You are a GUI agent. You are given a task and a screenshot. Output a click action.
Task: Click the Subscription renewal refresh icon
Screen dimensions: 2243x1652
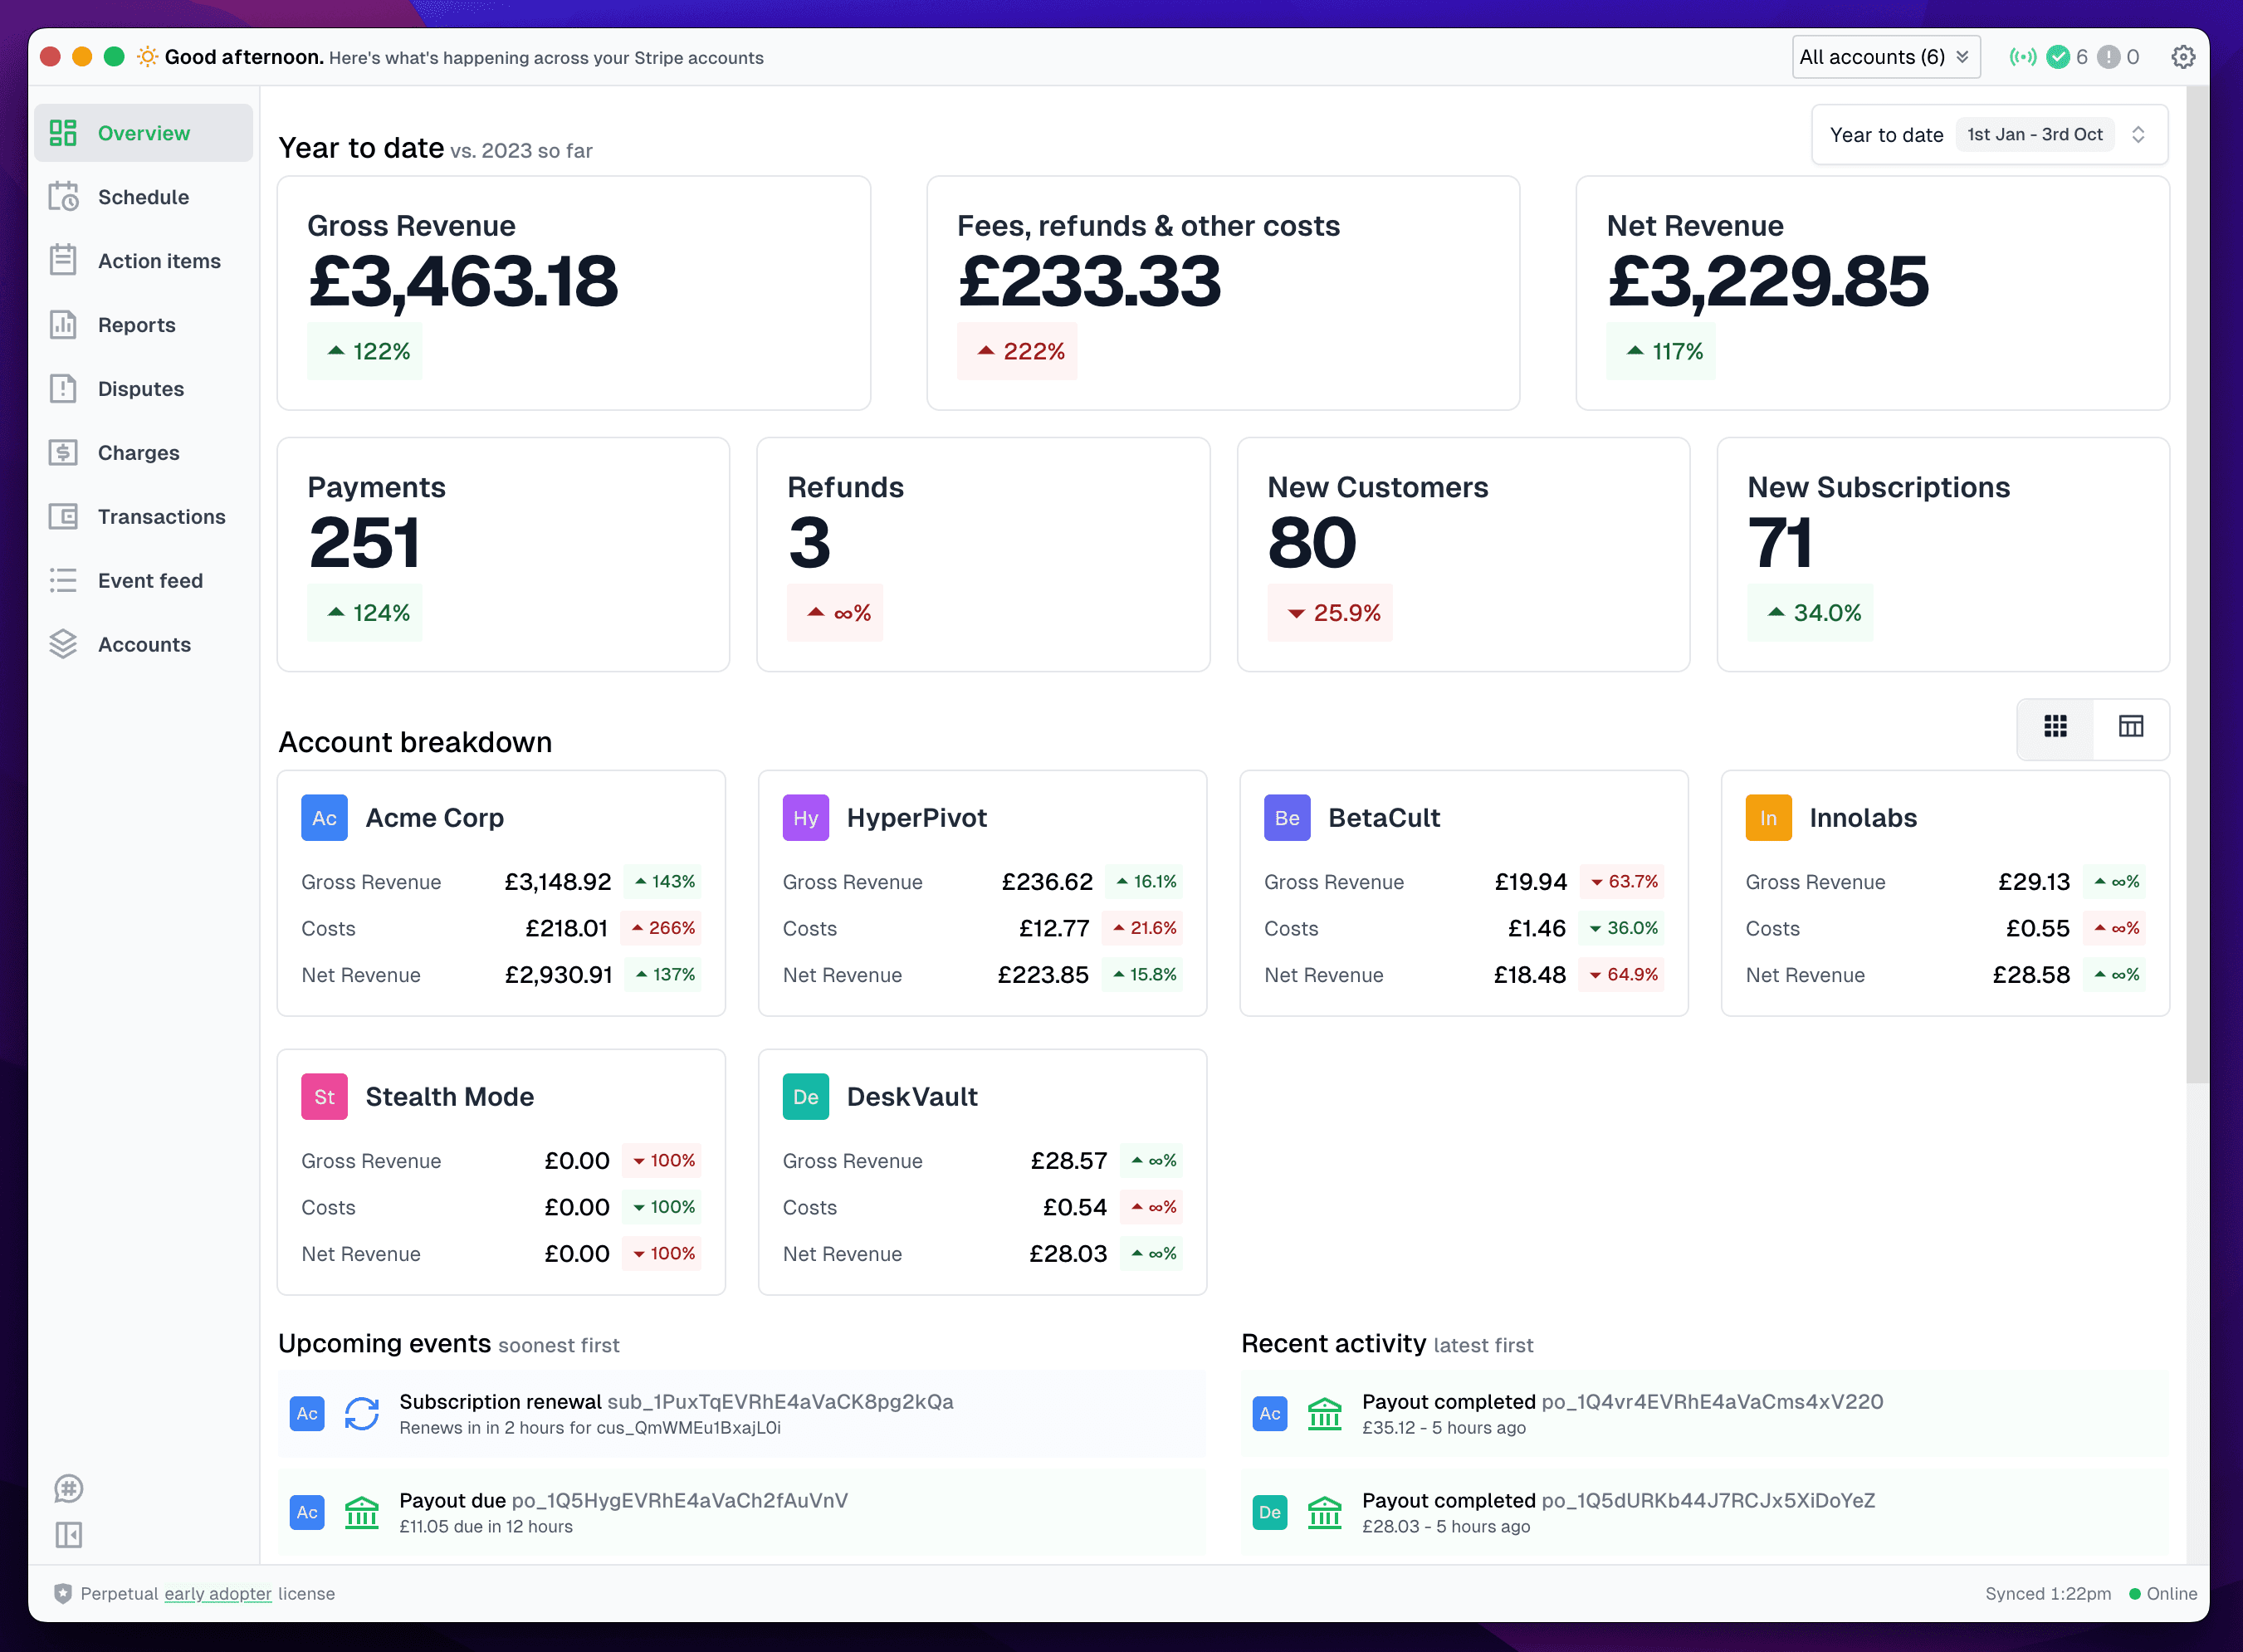(362, 1413)
